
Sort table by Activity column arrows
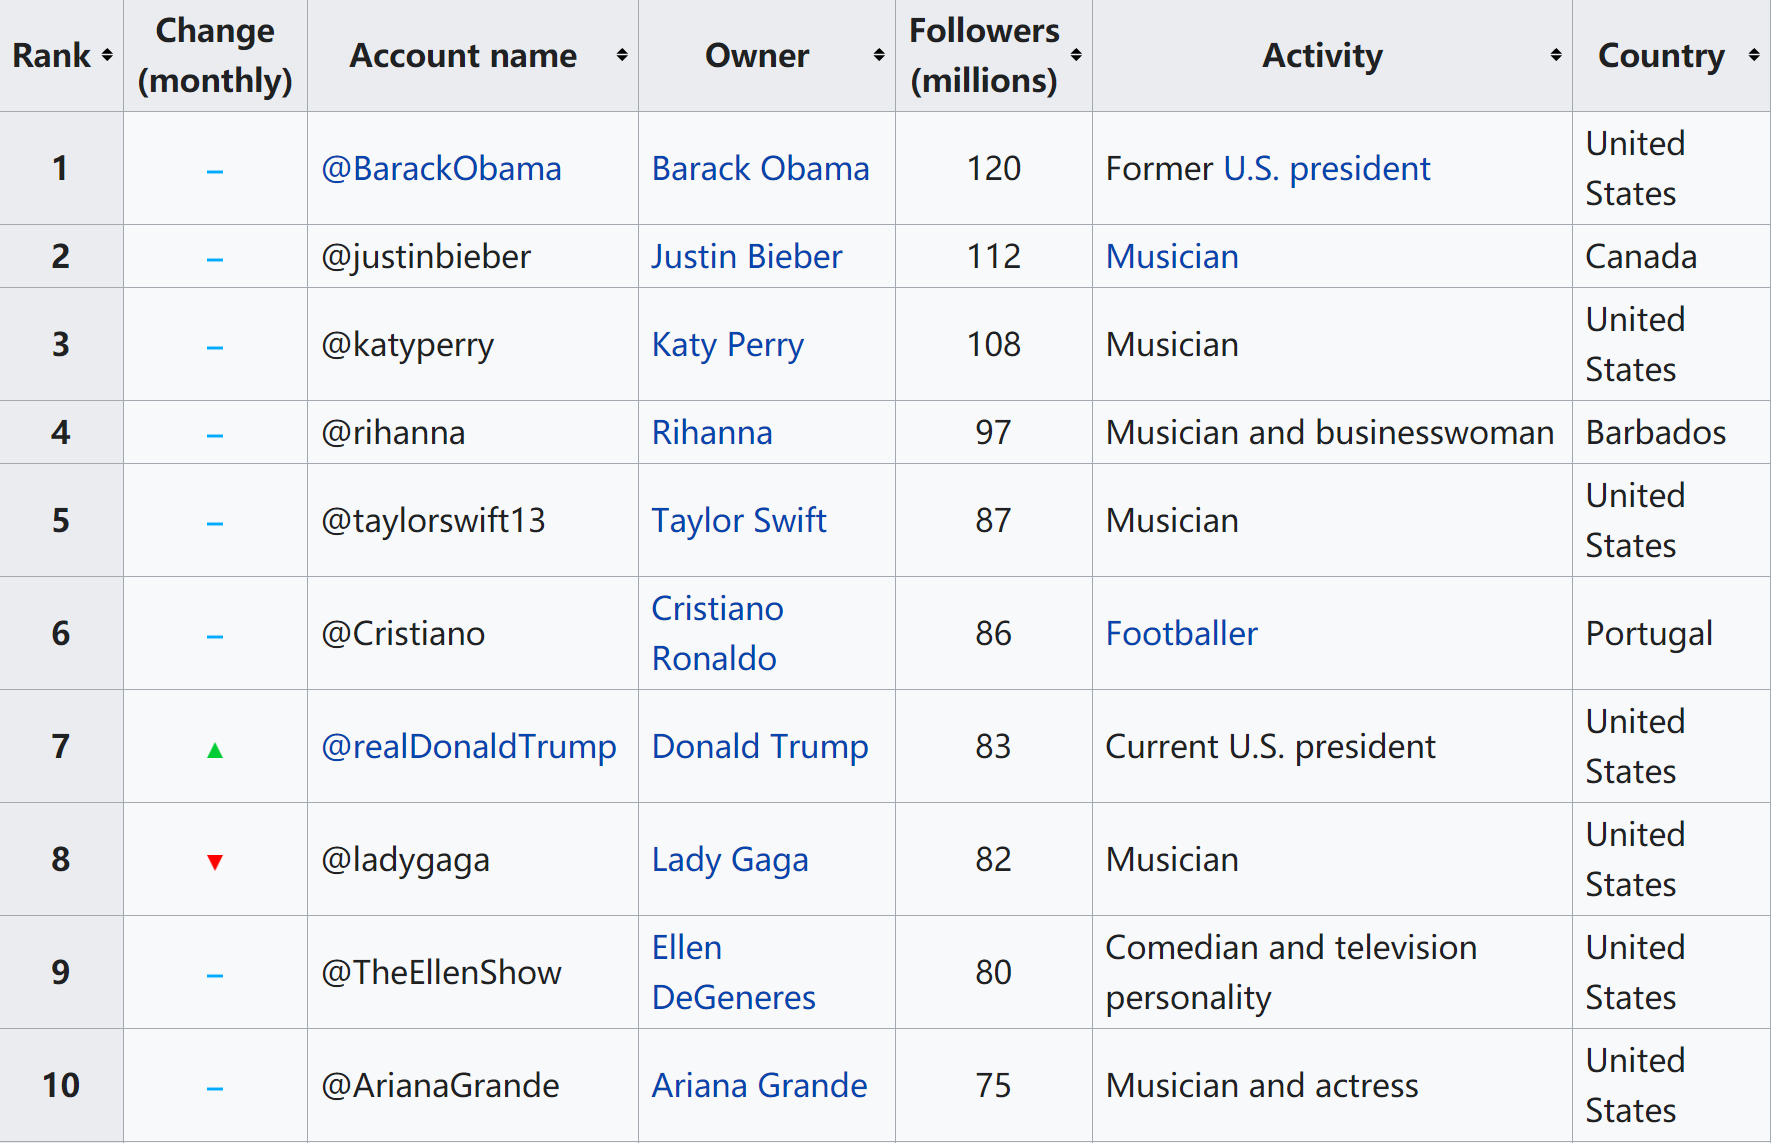(x=1555, y=56)
